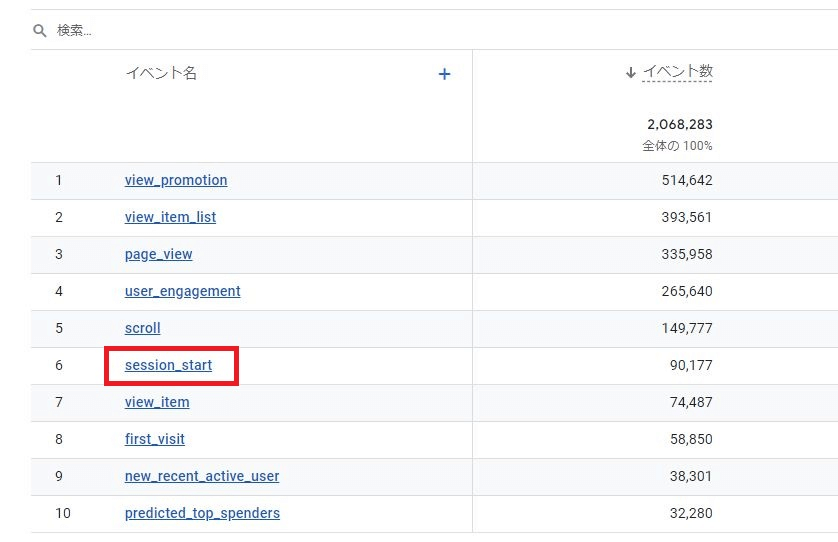This screenshot has height=542, width=838.
Task: Open the new_recent_active_user event
Action: 202,476
